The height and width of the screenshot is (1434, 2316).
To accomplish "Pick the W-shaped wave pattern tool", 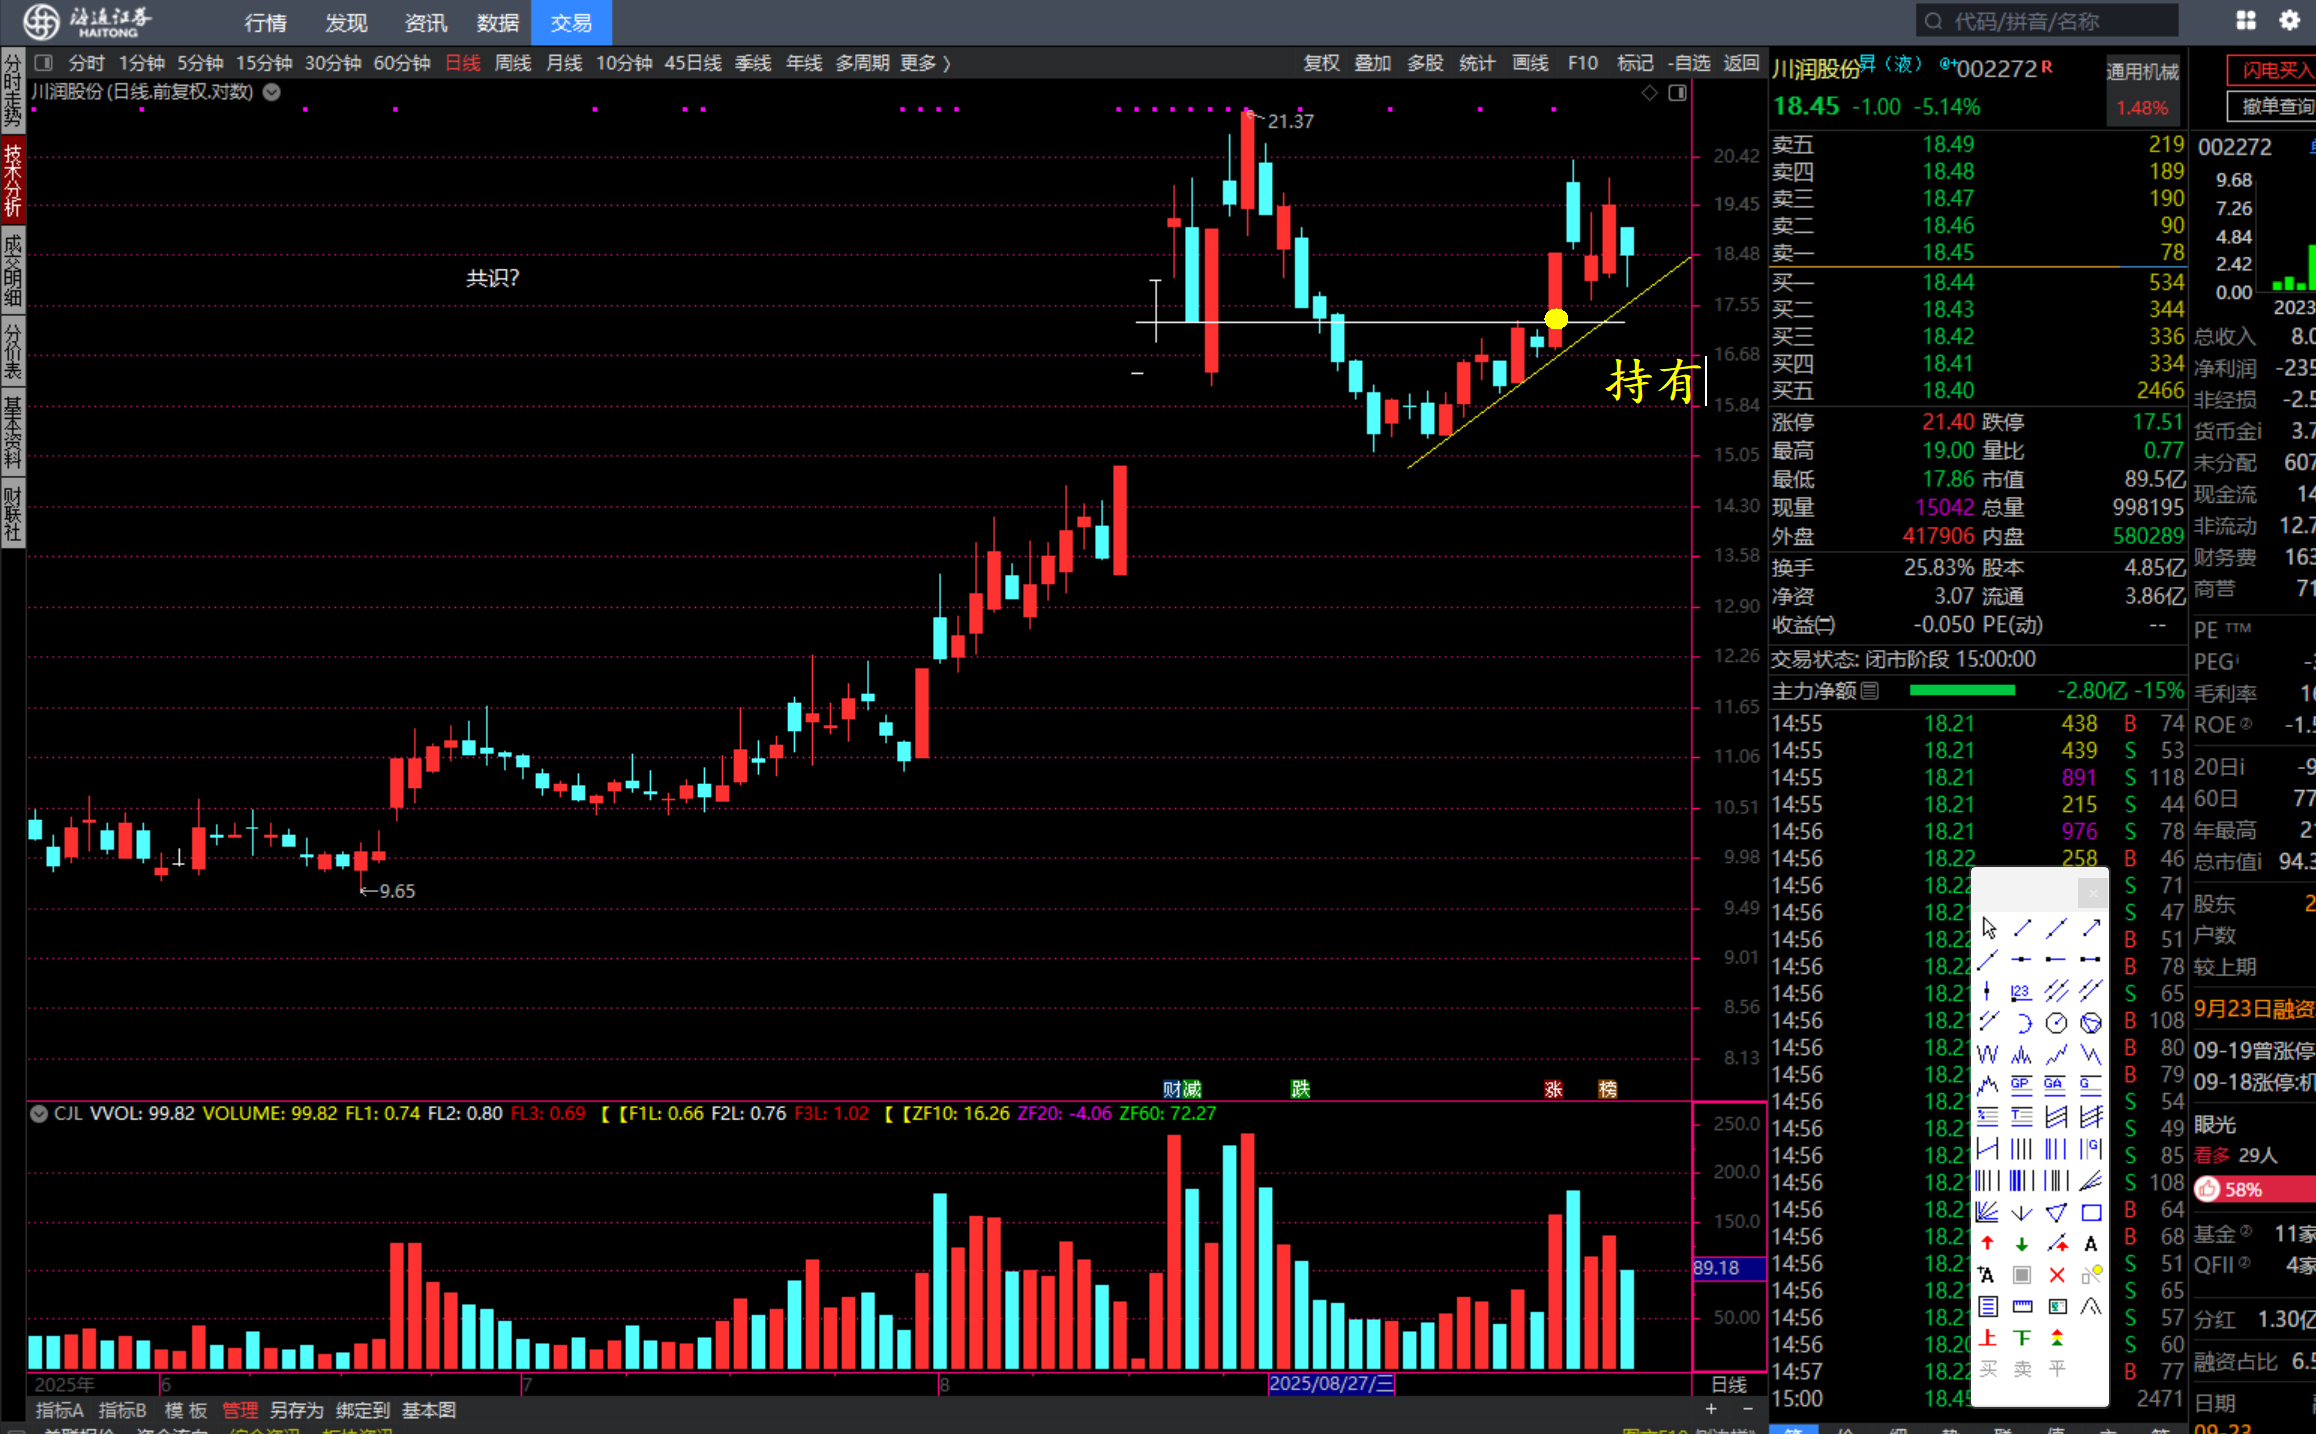I will [1988, 1054].
